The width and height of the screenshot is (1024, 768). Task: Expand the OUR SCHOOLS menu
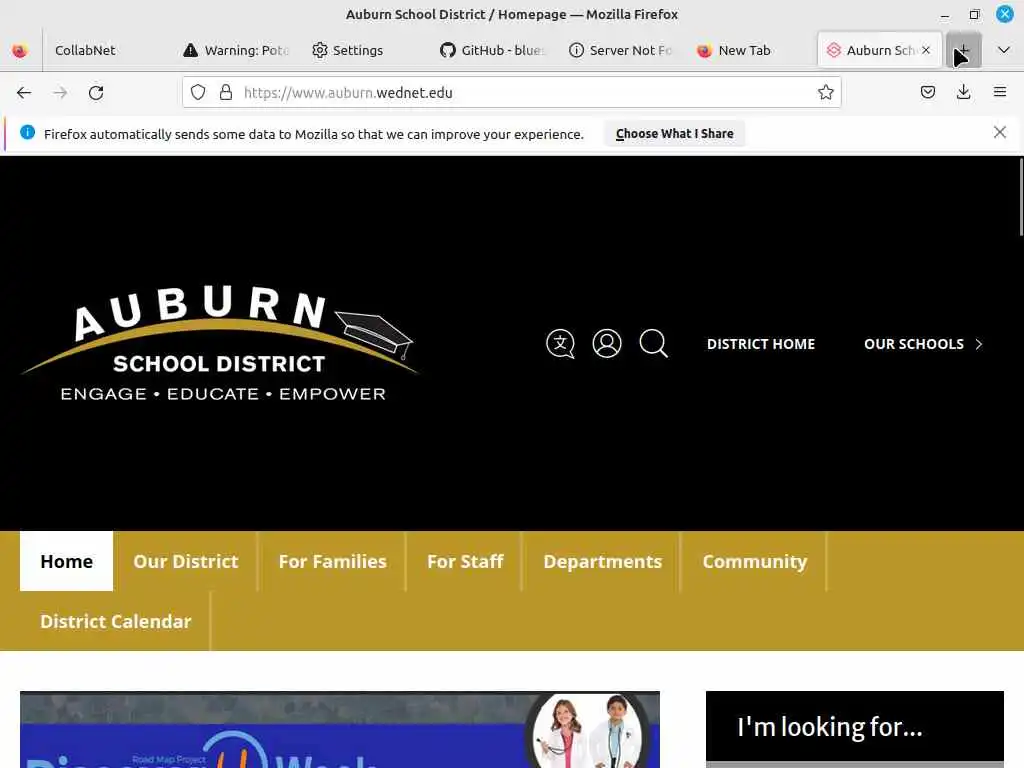point(923,344)
